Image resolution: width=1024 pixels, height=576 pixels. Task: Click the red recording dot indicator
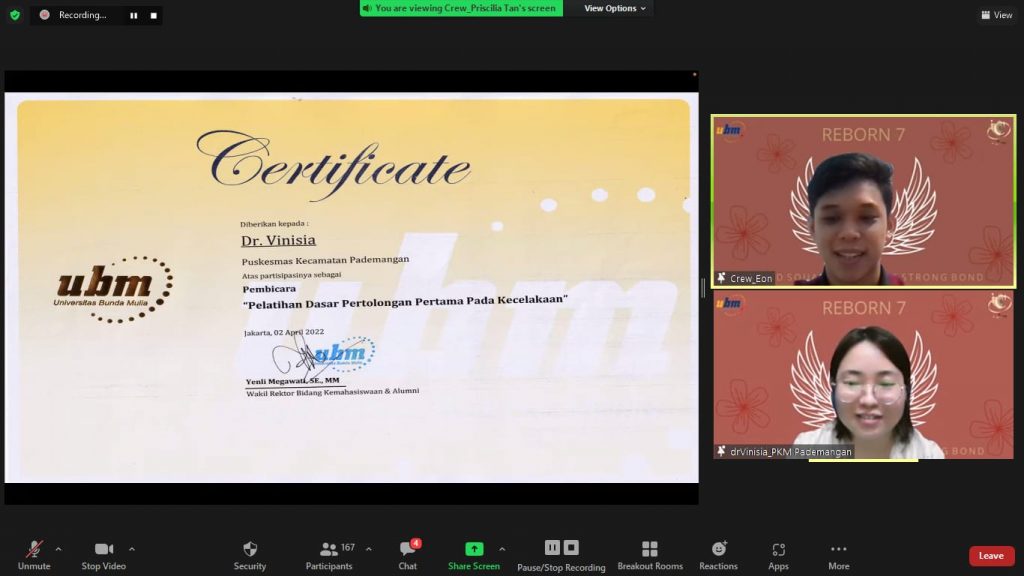click(x=44, y=15)
